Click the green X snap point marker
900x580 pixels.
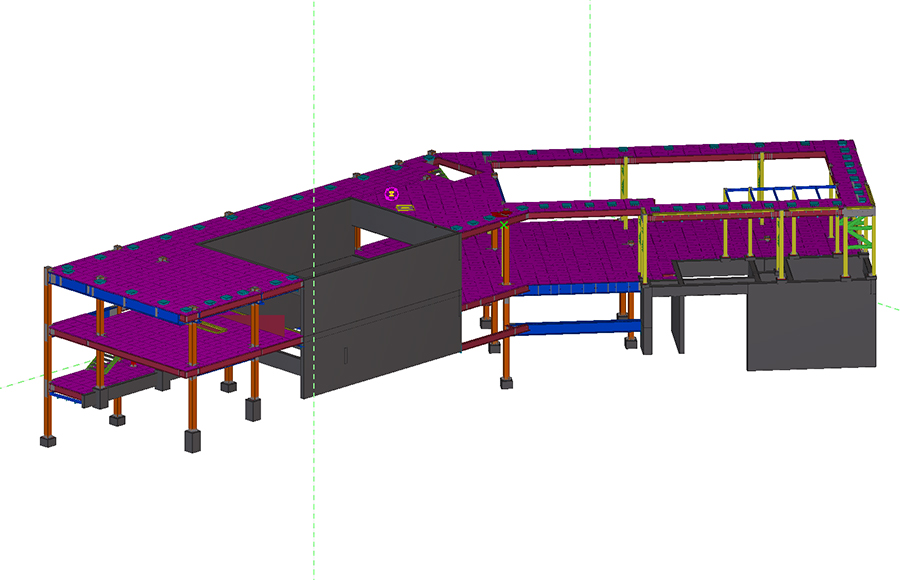point(502,225)
